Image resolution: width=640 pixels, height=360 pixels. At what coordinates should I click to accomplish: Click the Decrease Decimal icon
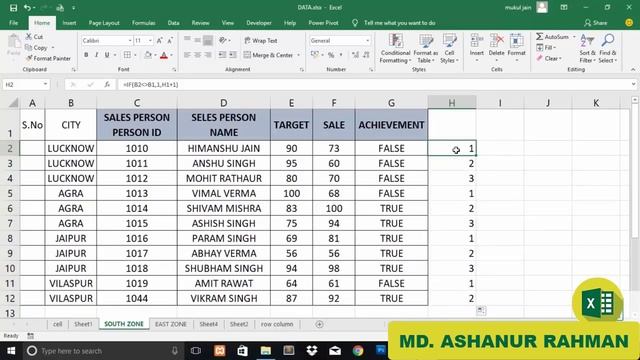tap(367, 55)
